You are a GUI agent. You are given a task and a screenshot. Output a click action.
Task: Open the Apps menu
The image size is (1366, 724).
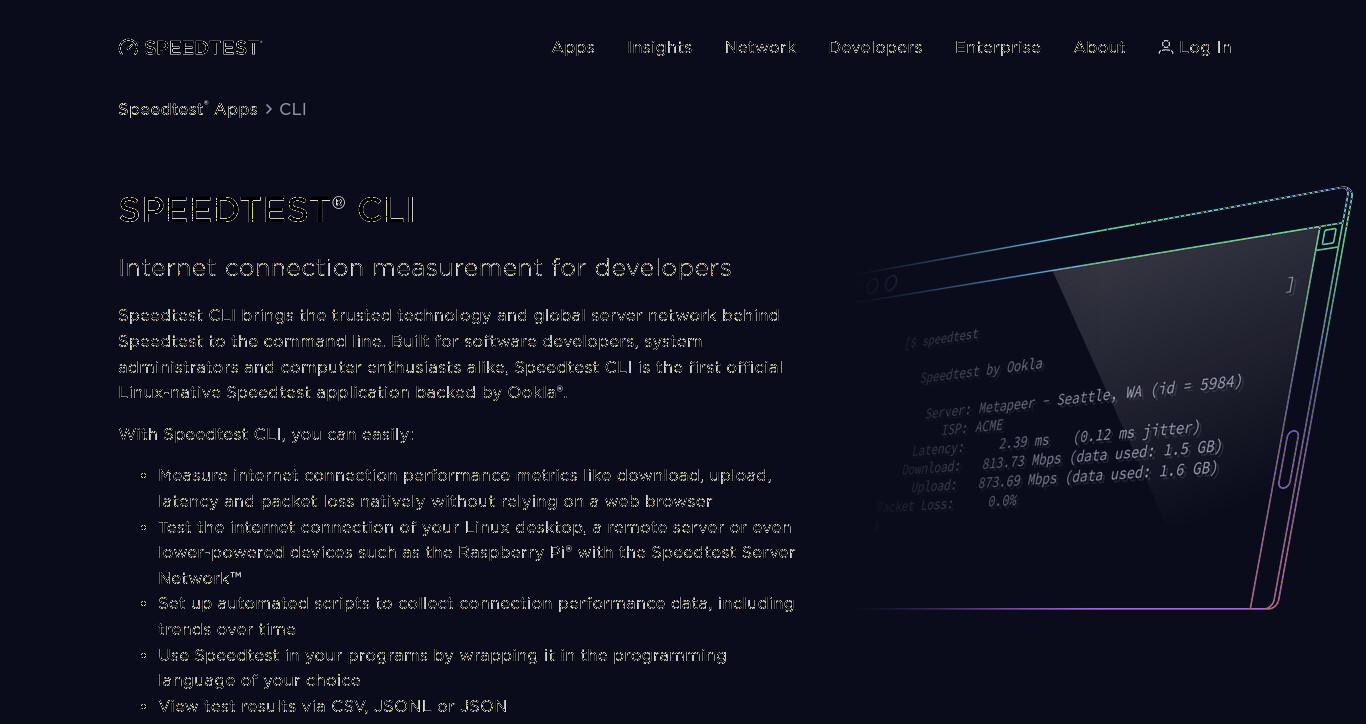coord(573,47)
